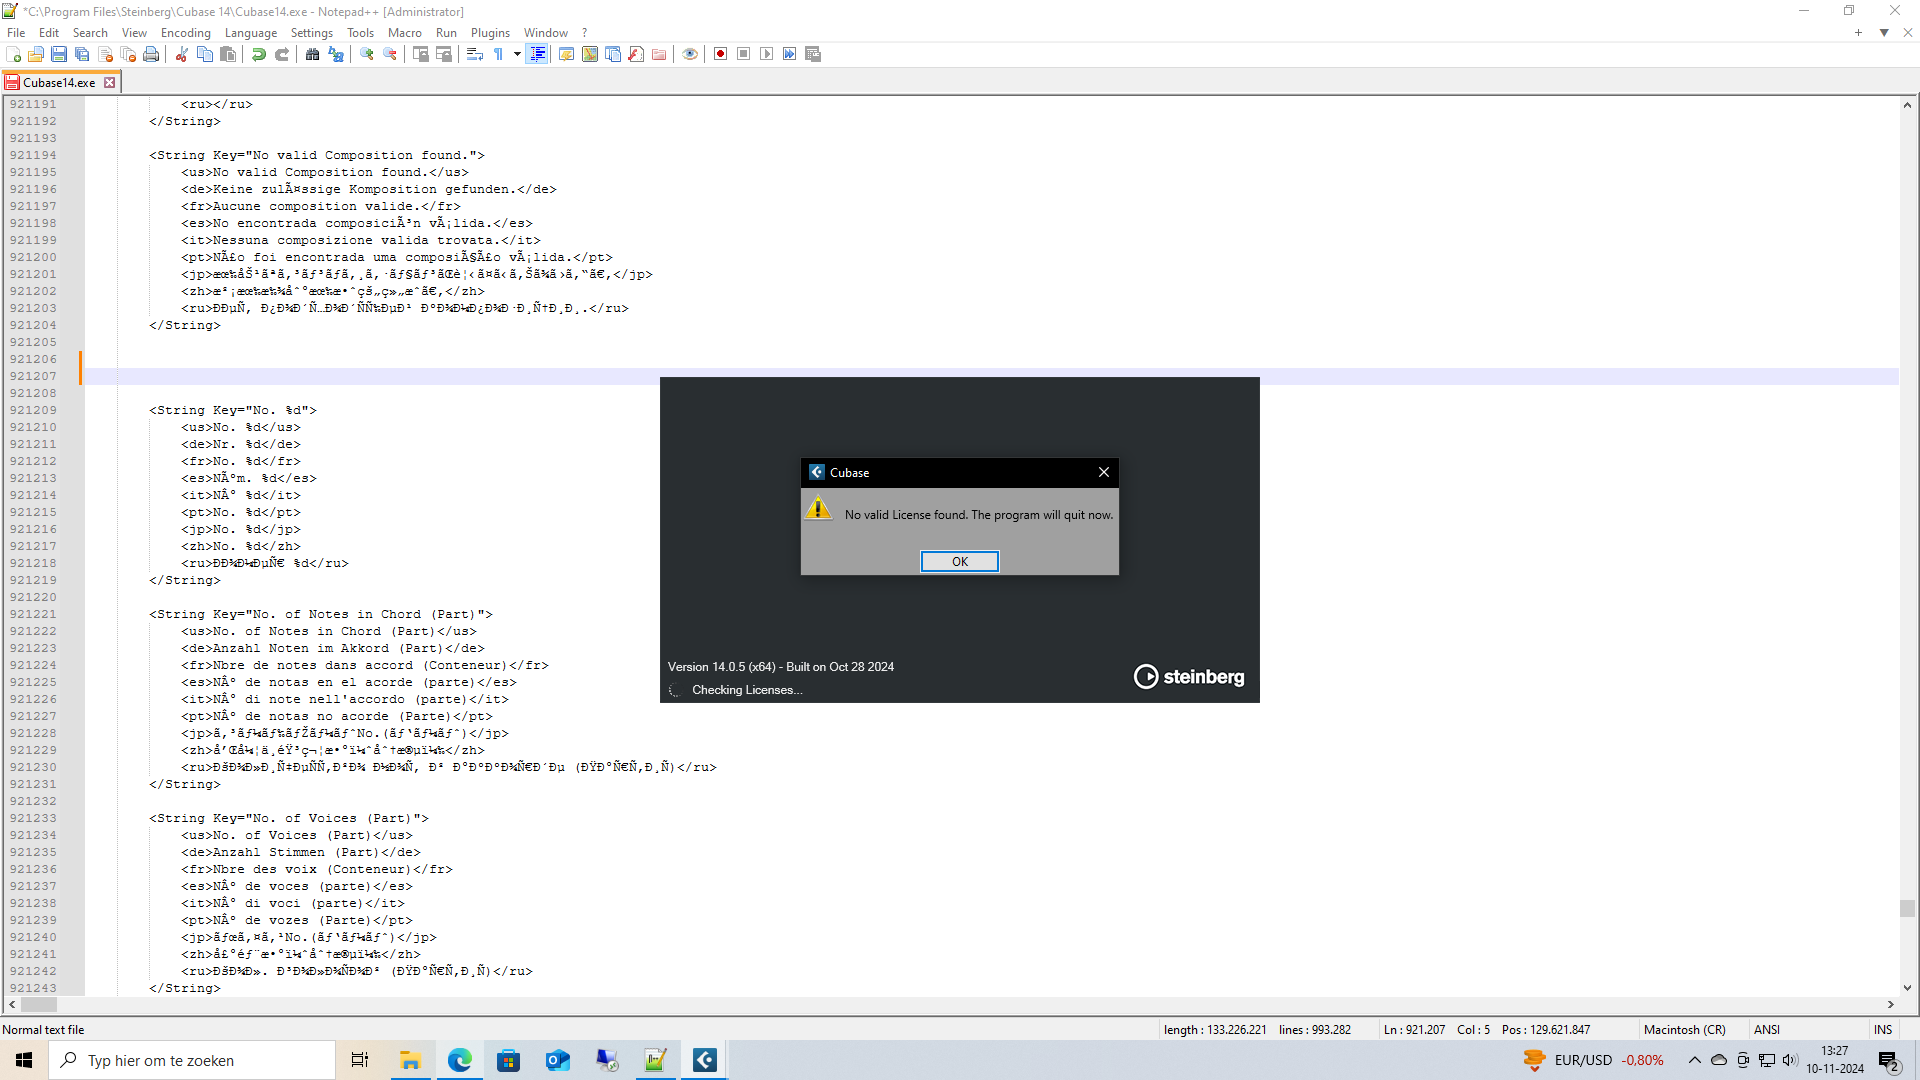The image size is (1920, 1080).
Task: Close the Cubase14.exe tab with its red X
Action: point(110,83)
